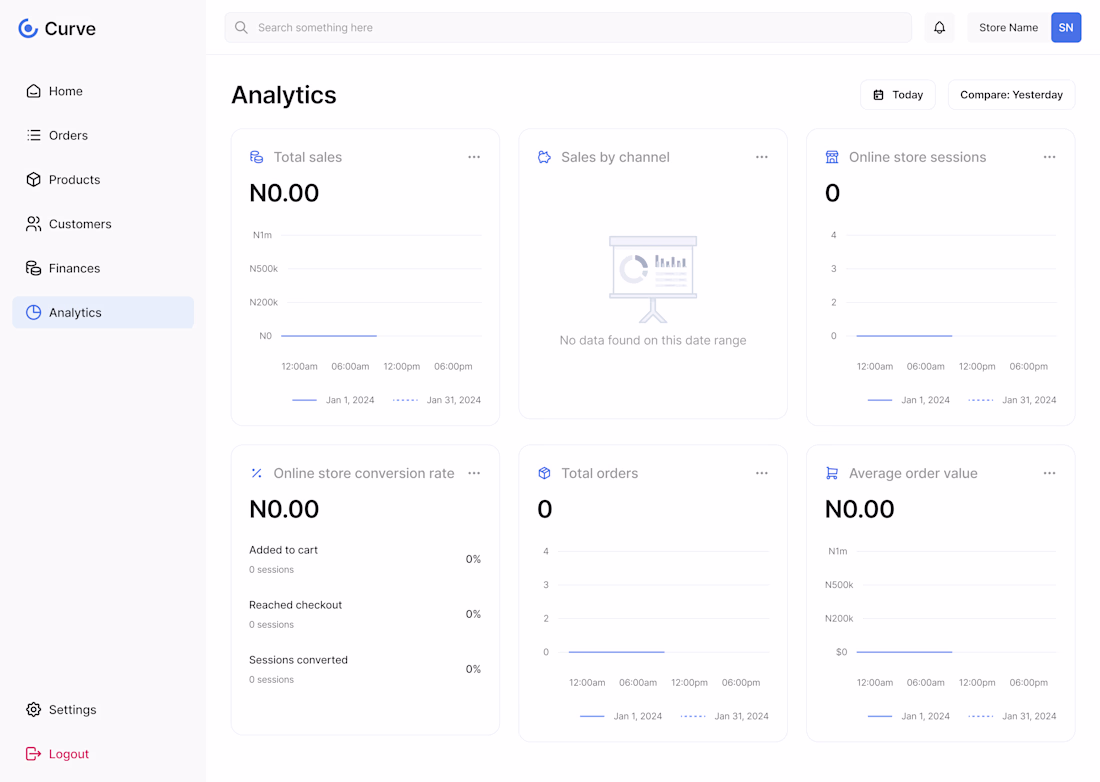
Task: Go to Orders in the sidebar
Action: click(102, 135)
